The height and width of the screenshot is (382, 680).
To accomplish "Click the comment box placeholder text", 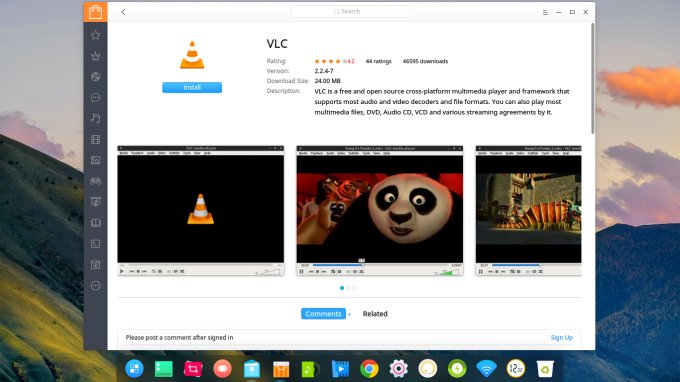I will point(179,337).
